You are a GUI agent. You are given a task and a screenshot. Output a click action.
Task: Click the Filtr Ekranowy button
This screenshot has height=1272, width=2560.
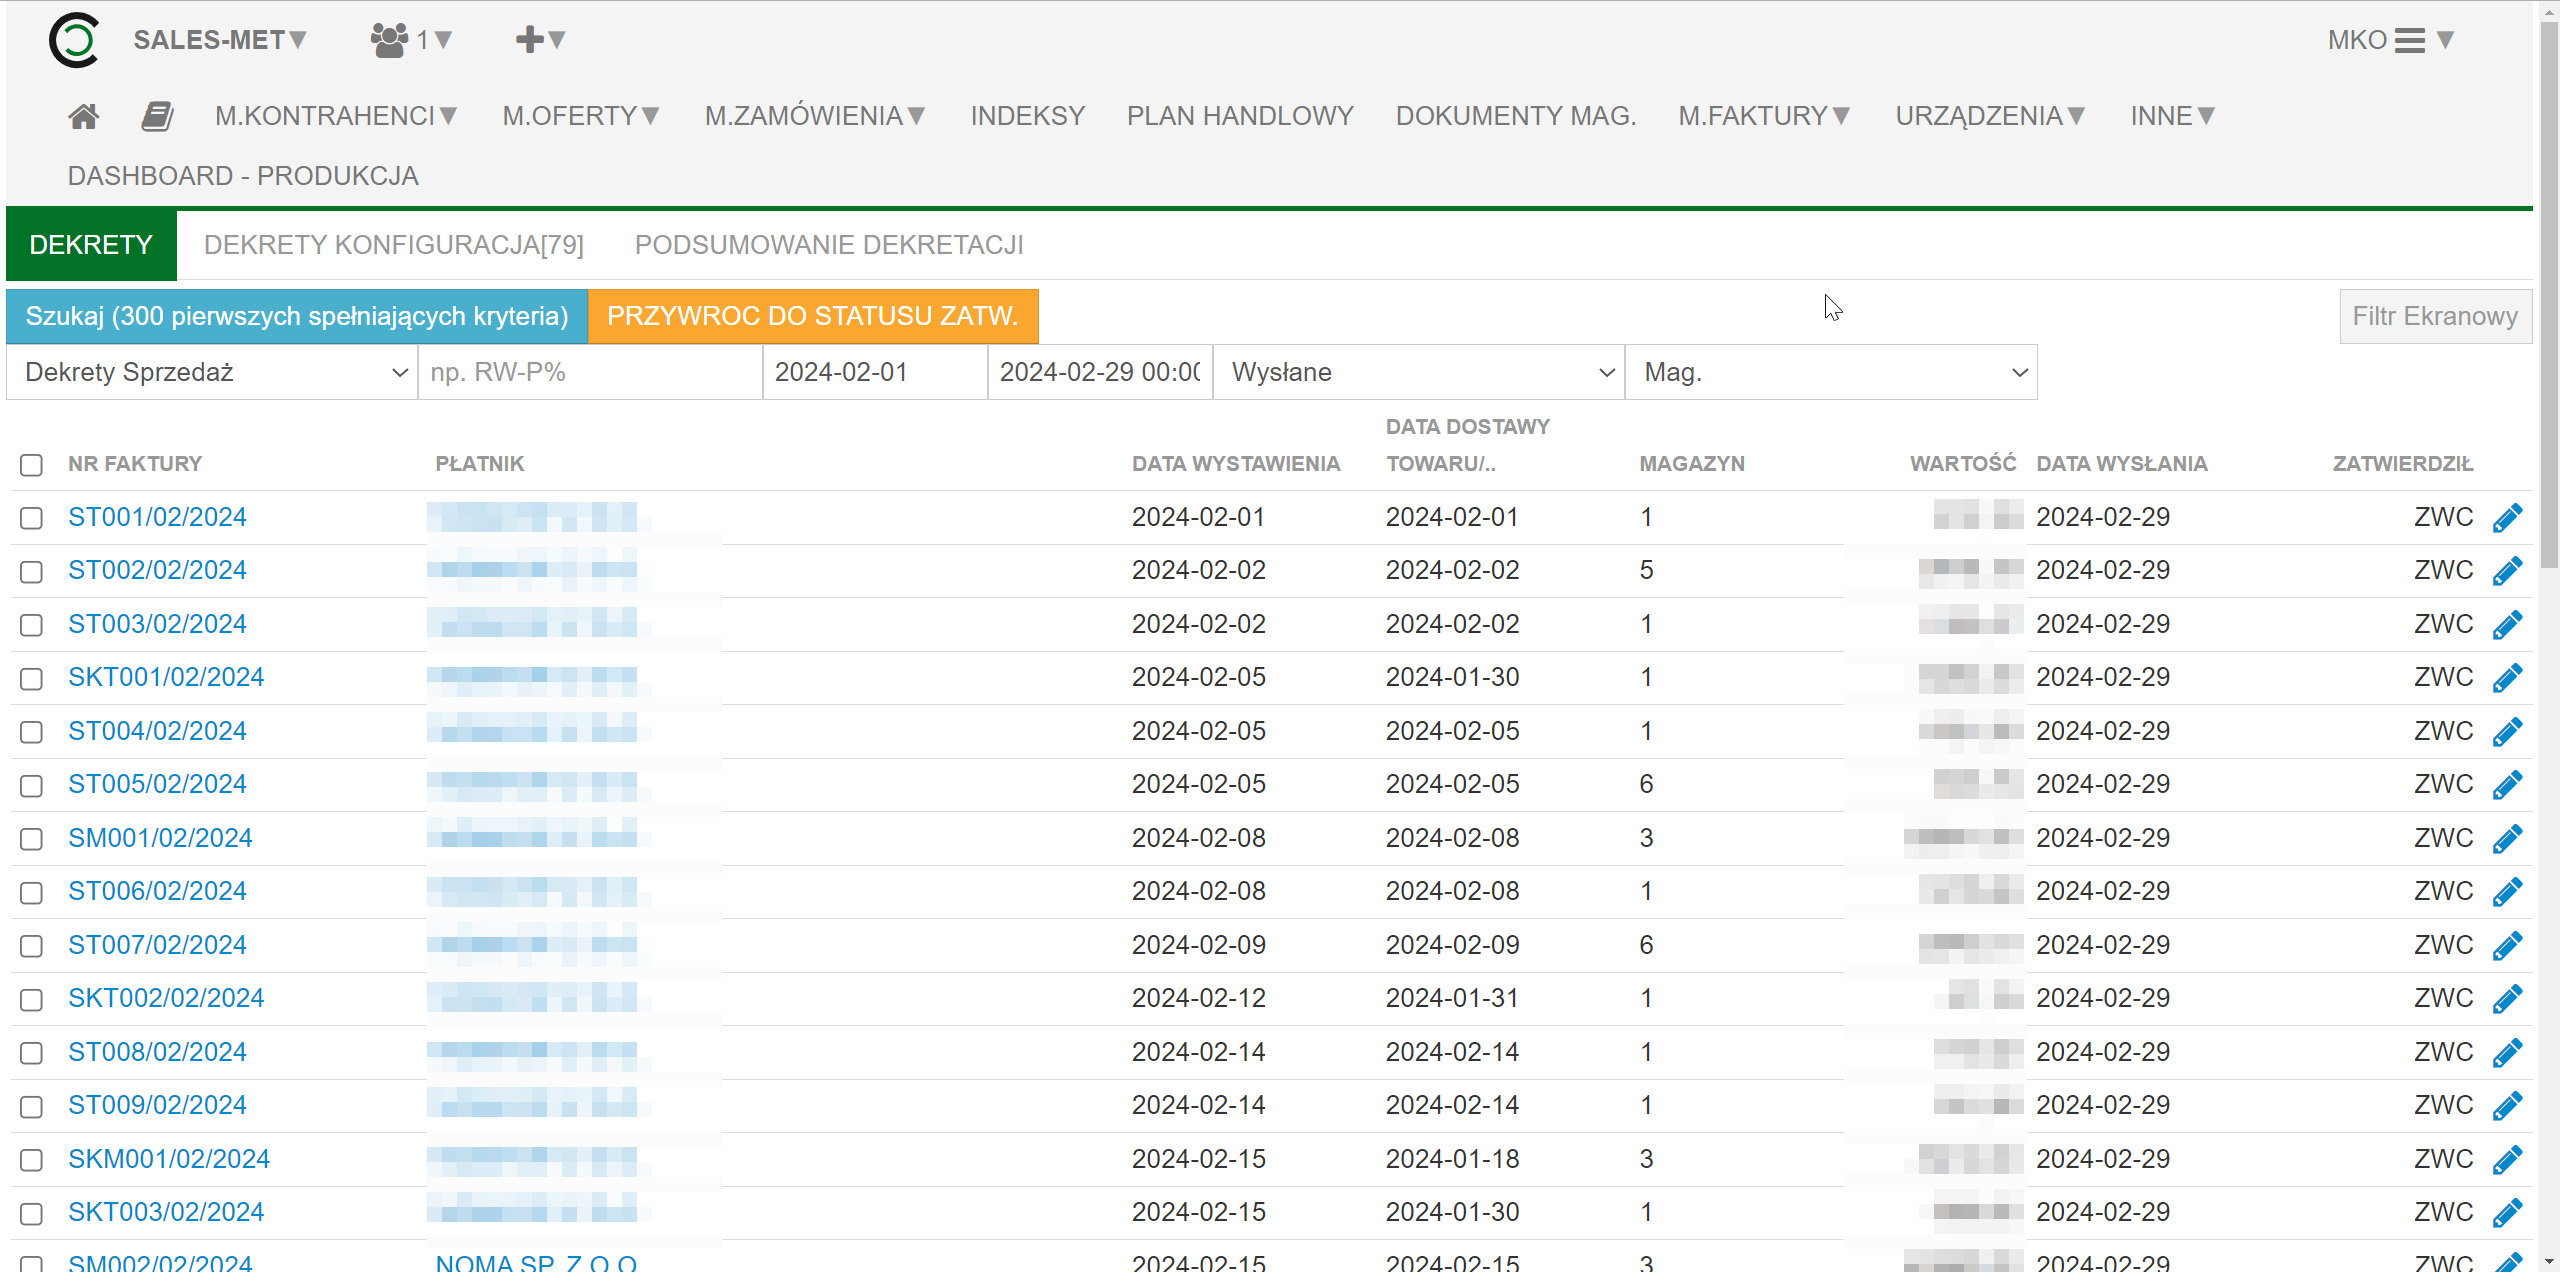(x=2435, y=316)
